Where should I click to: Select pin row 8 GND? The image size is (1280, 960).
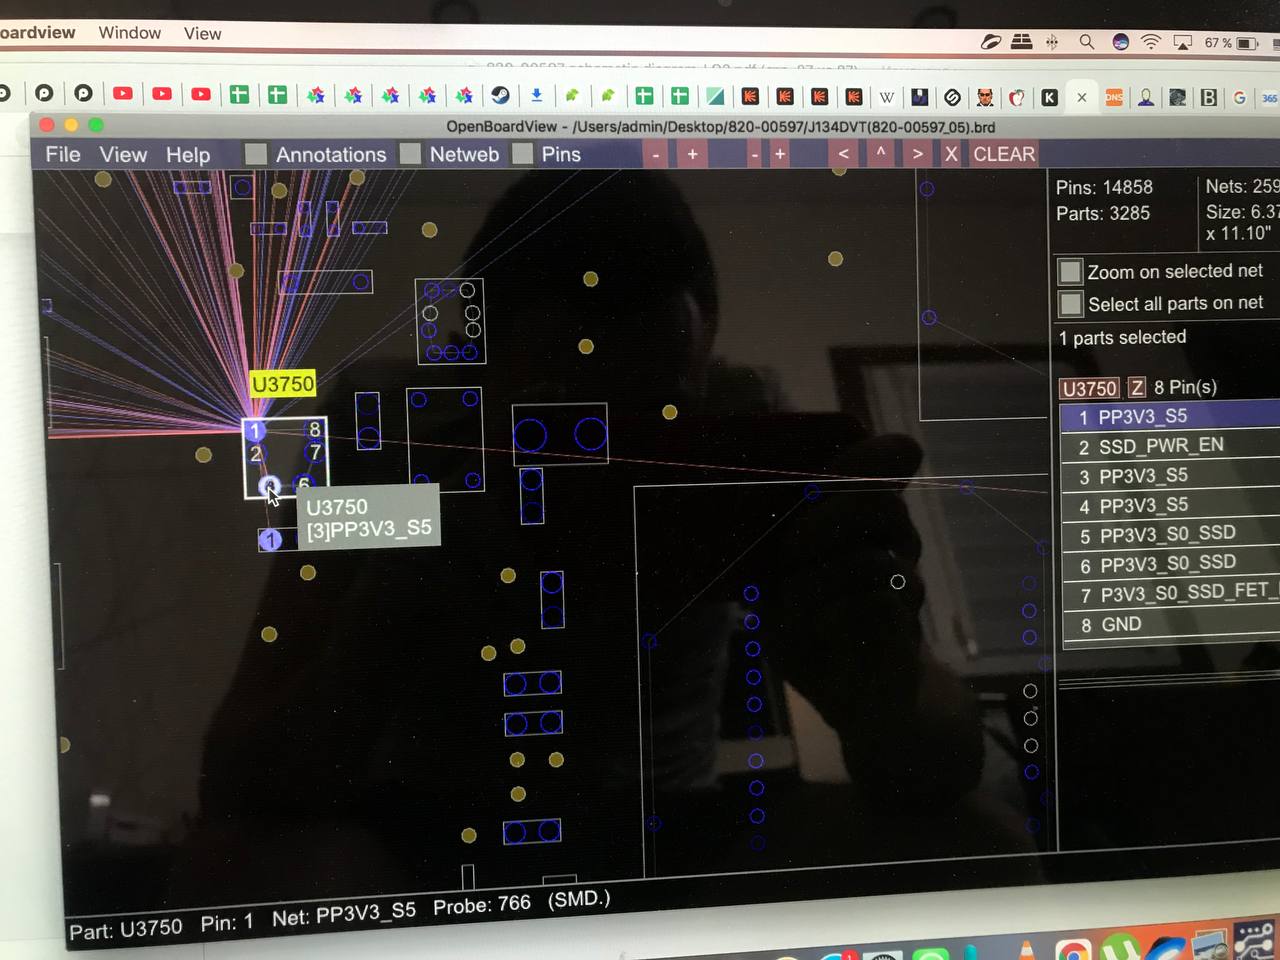[1170, 624]
